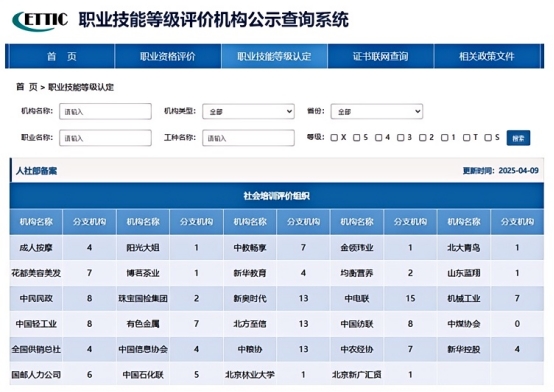Open the 中国纺联 organization entry
Image resolution: width=554 pixels, height=392 pixels.
tap(357, 324)
